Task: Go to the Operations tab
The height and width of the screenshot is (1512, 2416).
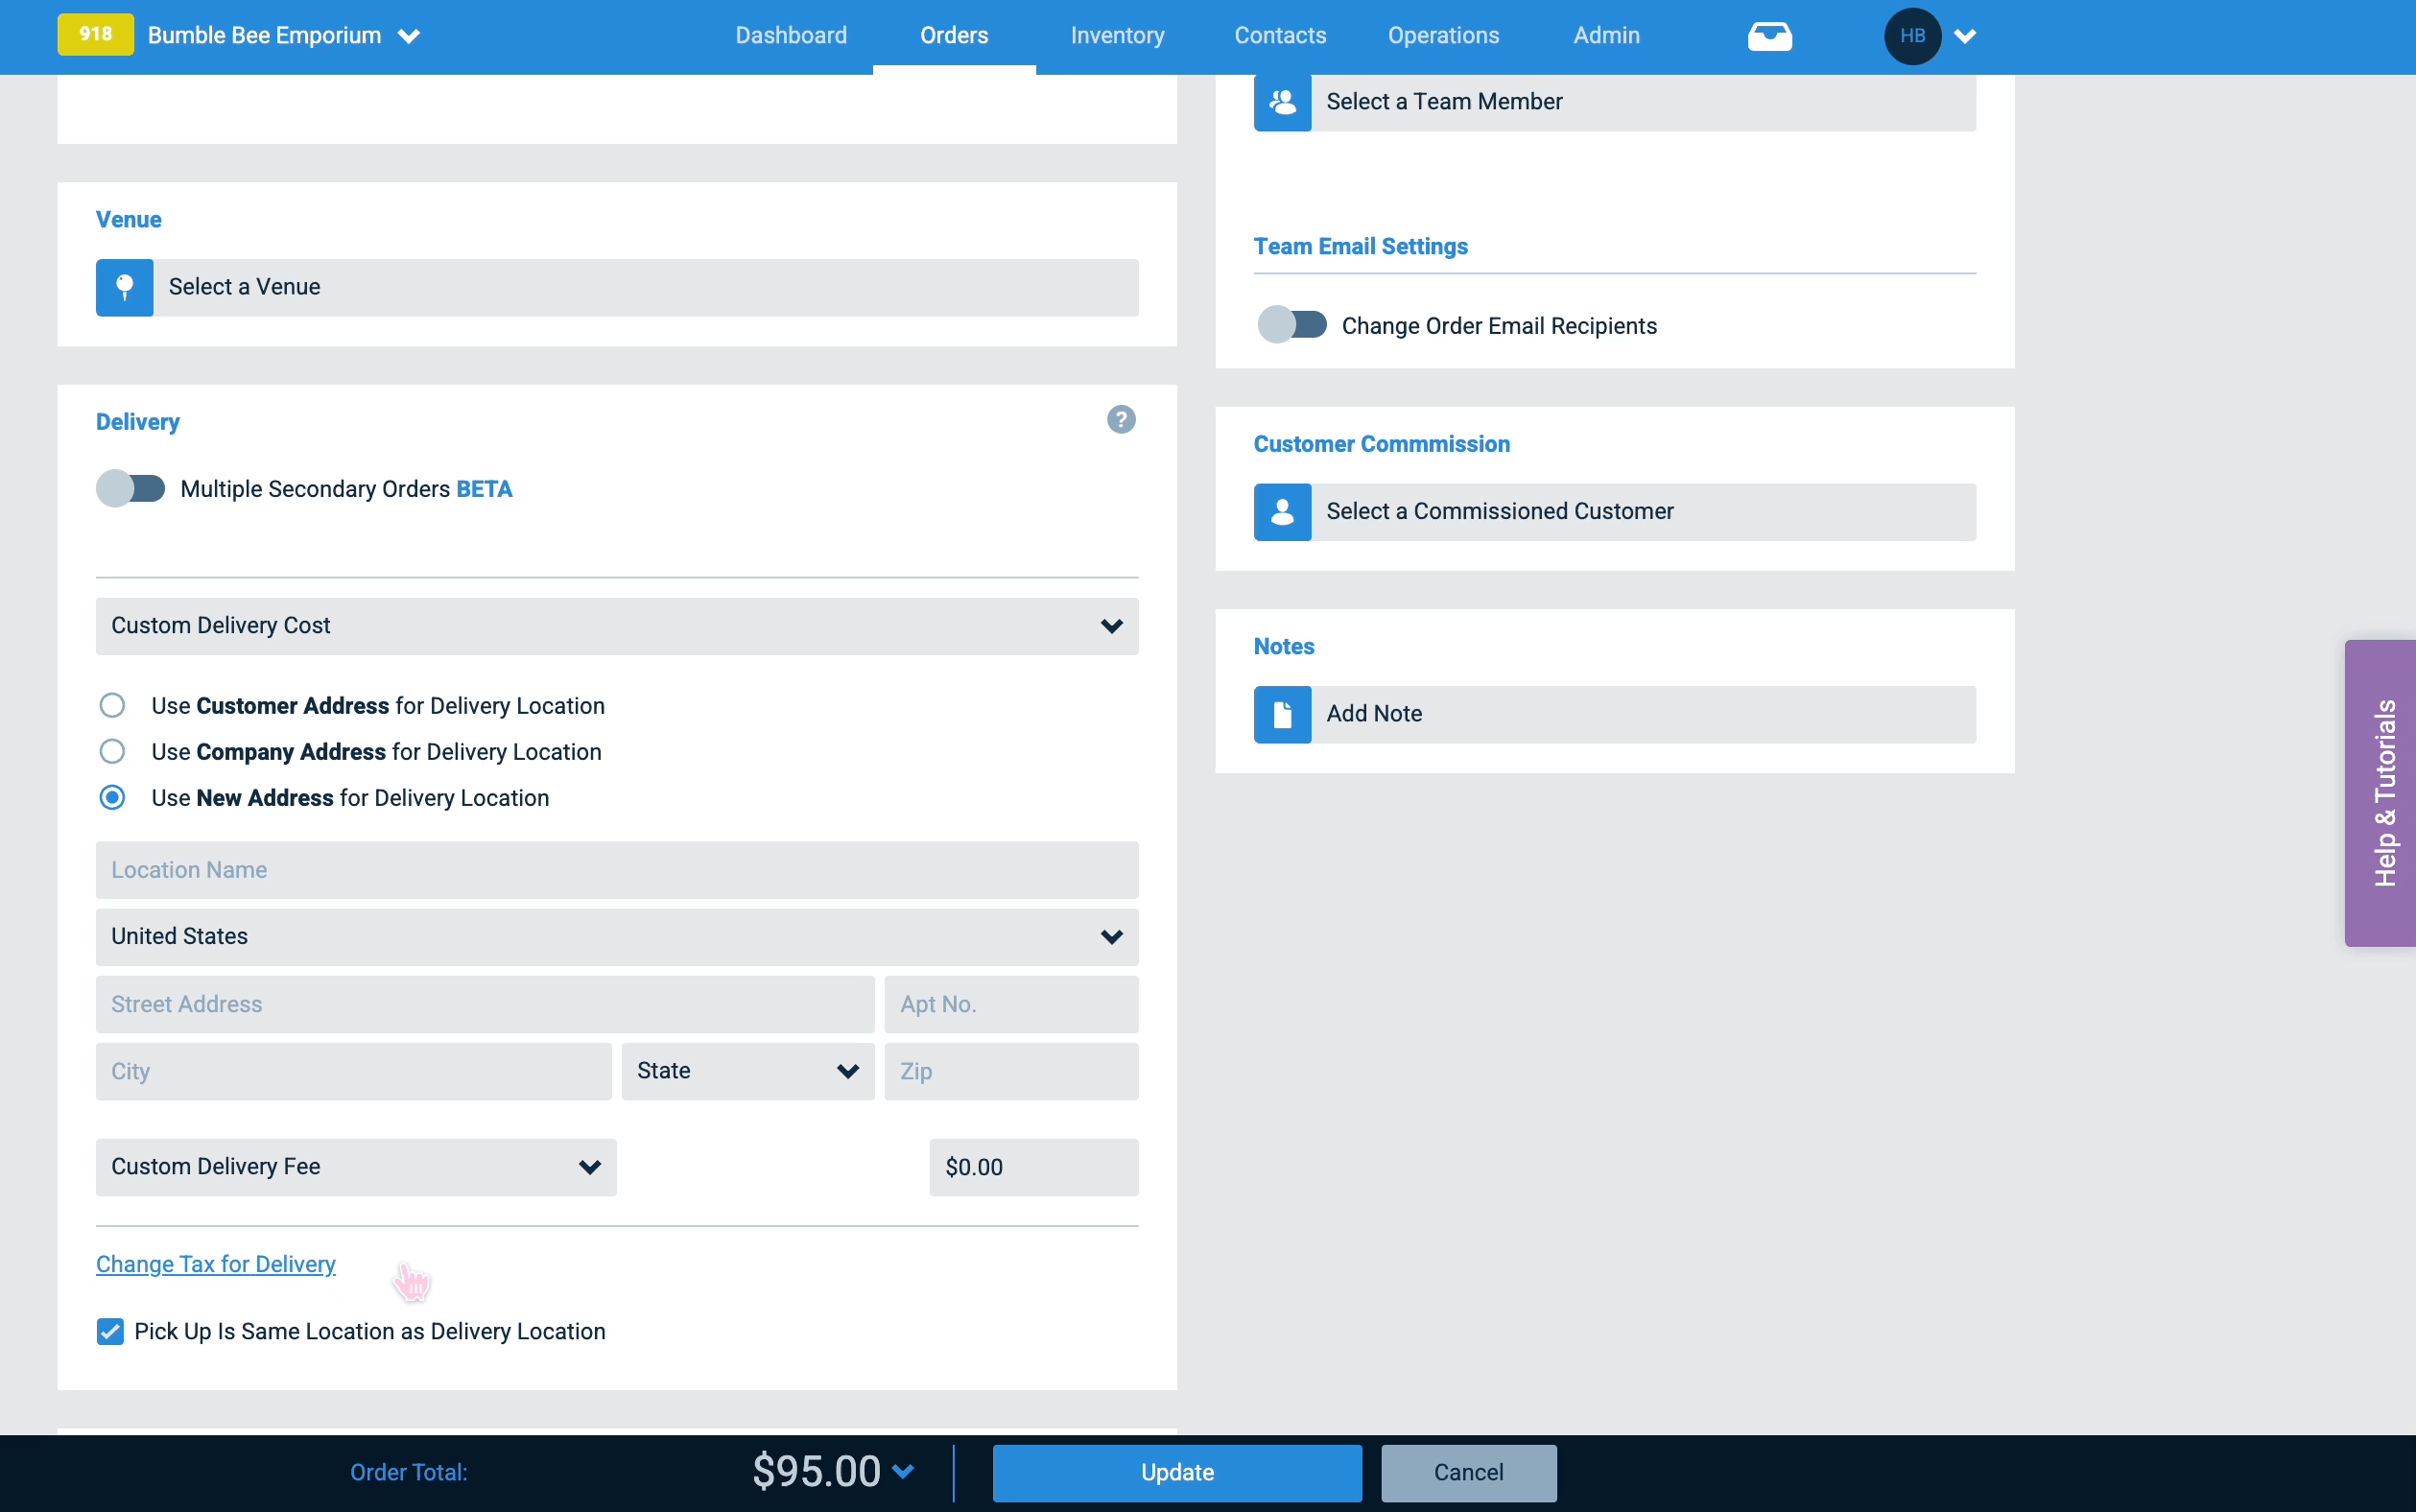Action: click(x=1443, y=36)
